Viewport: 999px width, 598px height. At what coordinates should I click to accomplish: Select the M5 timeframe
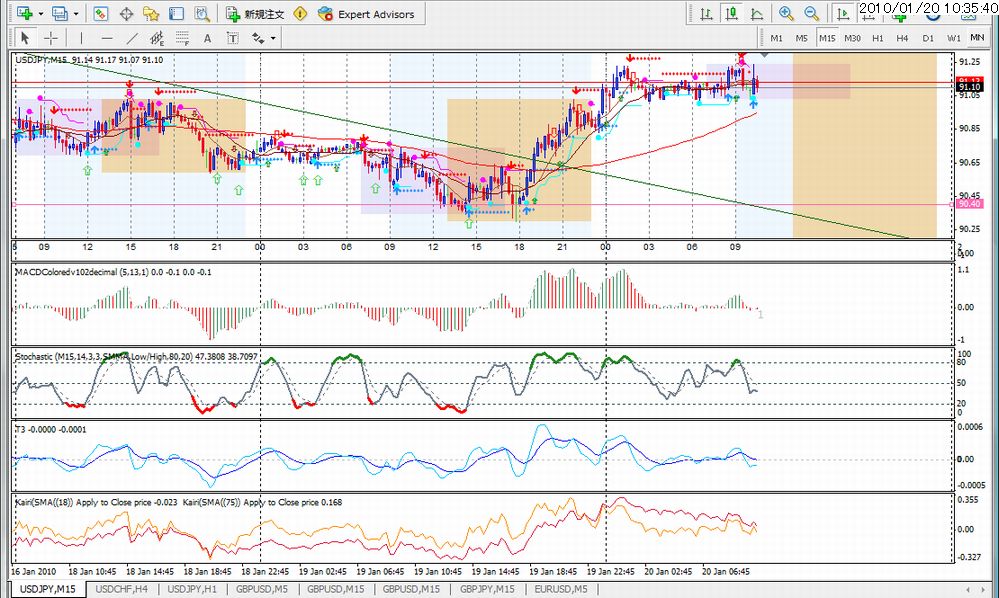click(801, 38)
